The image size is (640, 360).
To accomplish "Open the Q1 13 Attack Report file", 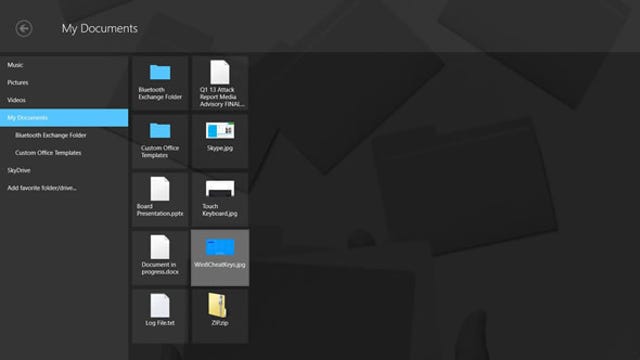I will [220, 83].
